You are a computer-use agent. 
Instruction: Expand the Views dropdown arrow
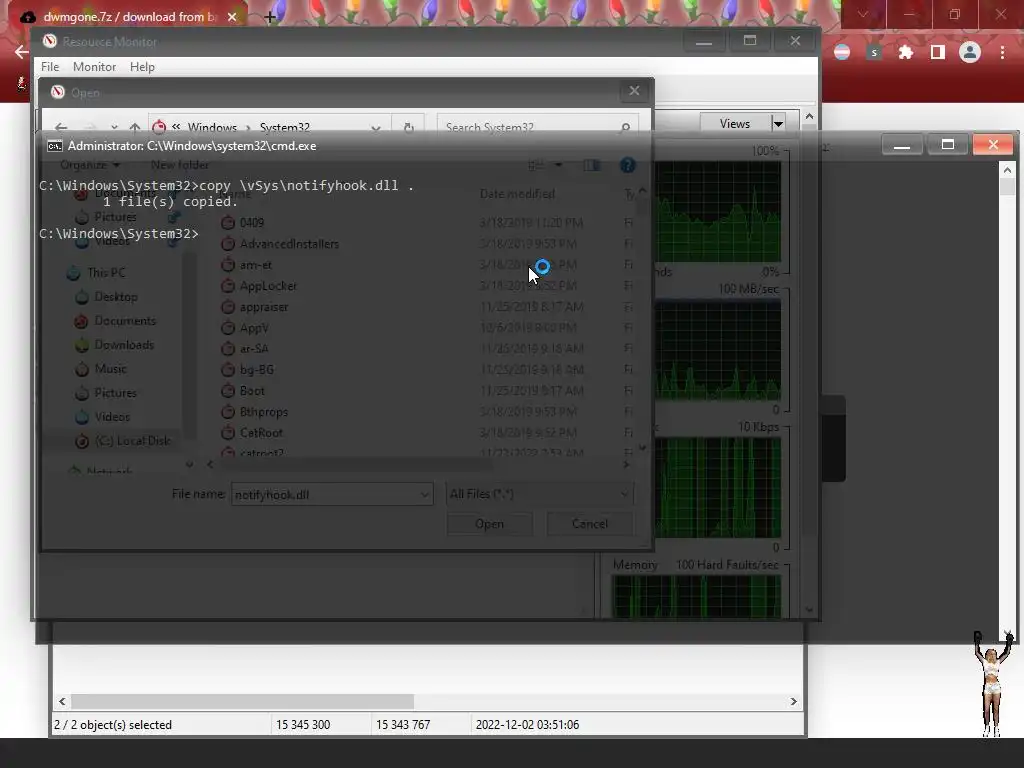(x=778, y=123)
